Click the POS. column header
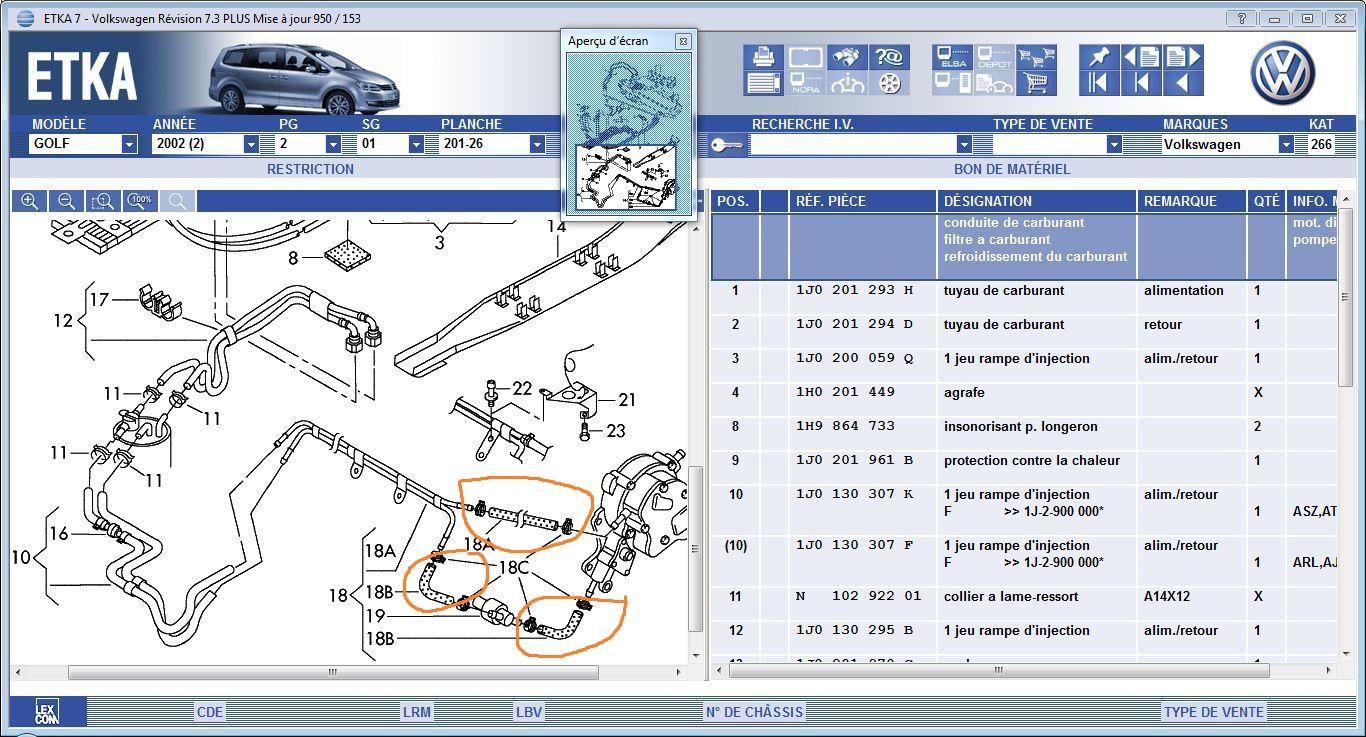Viewport: 1366px width, 737px height. pyautogui.click(x=735, y=201)
